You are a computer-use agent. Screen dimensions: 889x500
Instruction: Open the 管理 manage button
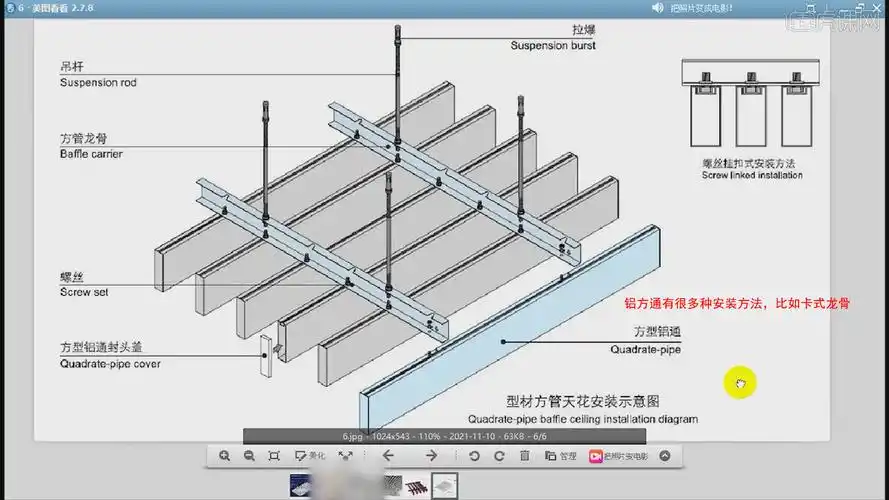point(560,456)
